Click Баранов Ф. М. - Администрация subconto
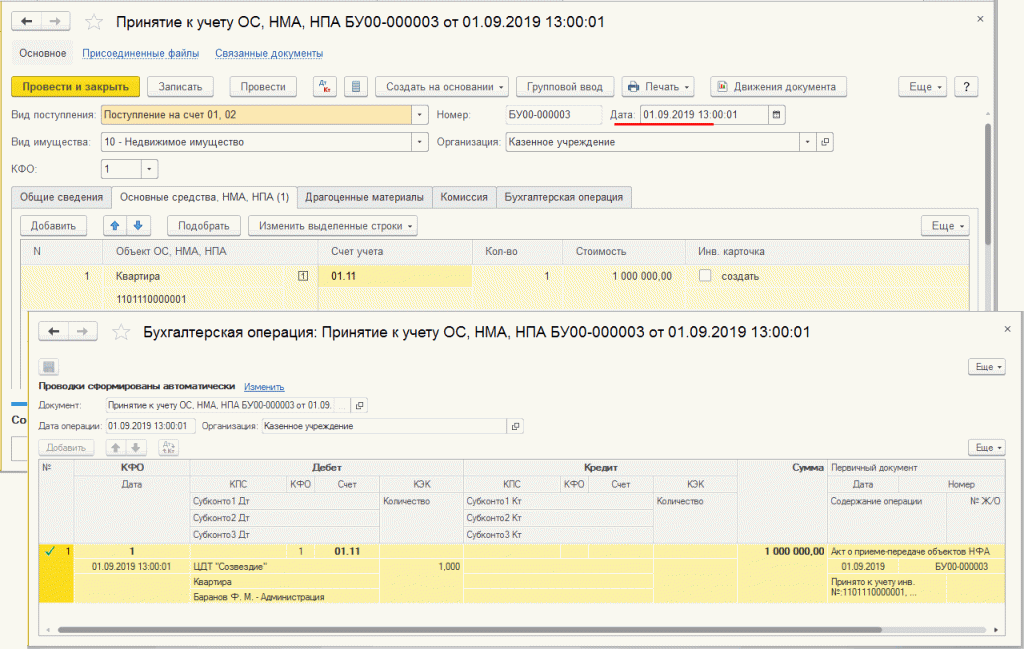This screenshot has height=649, width=1024. click(284, 597)
